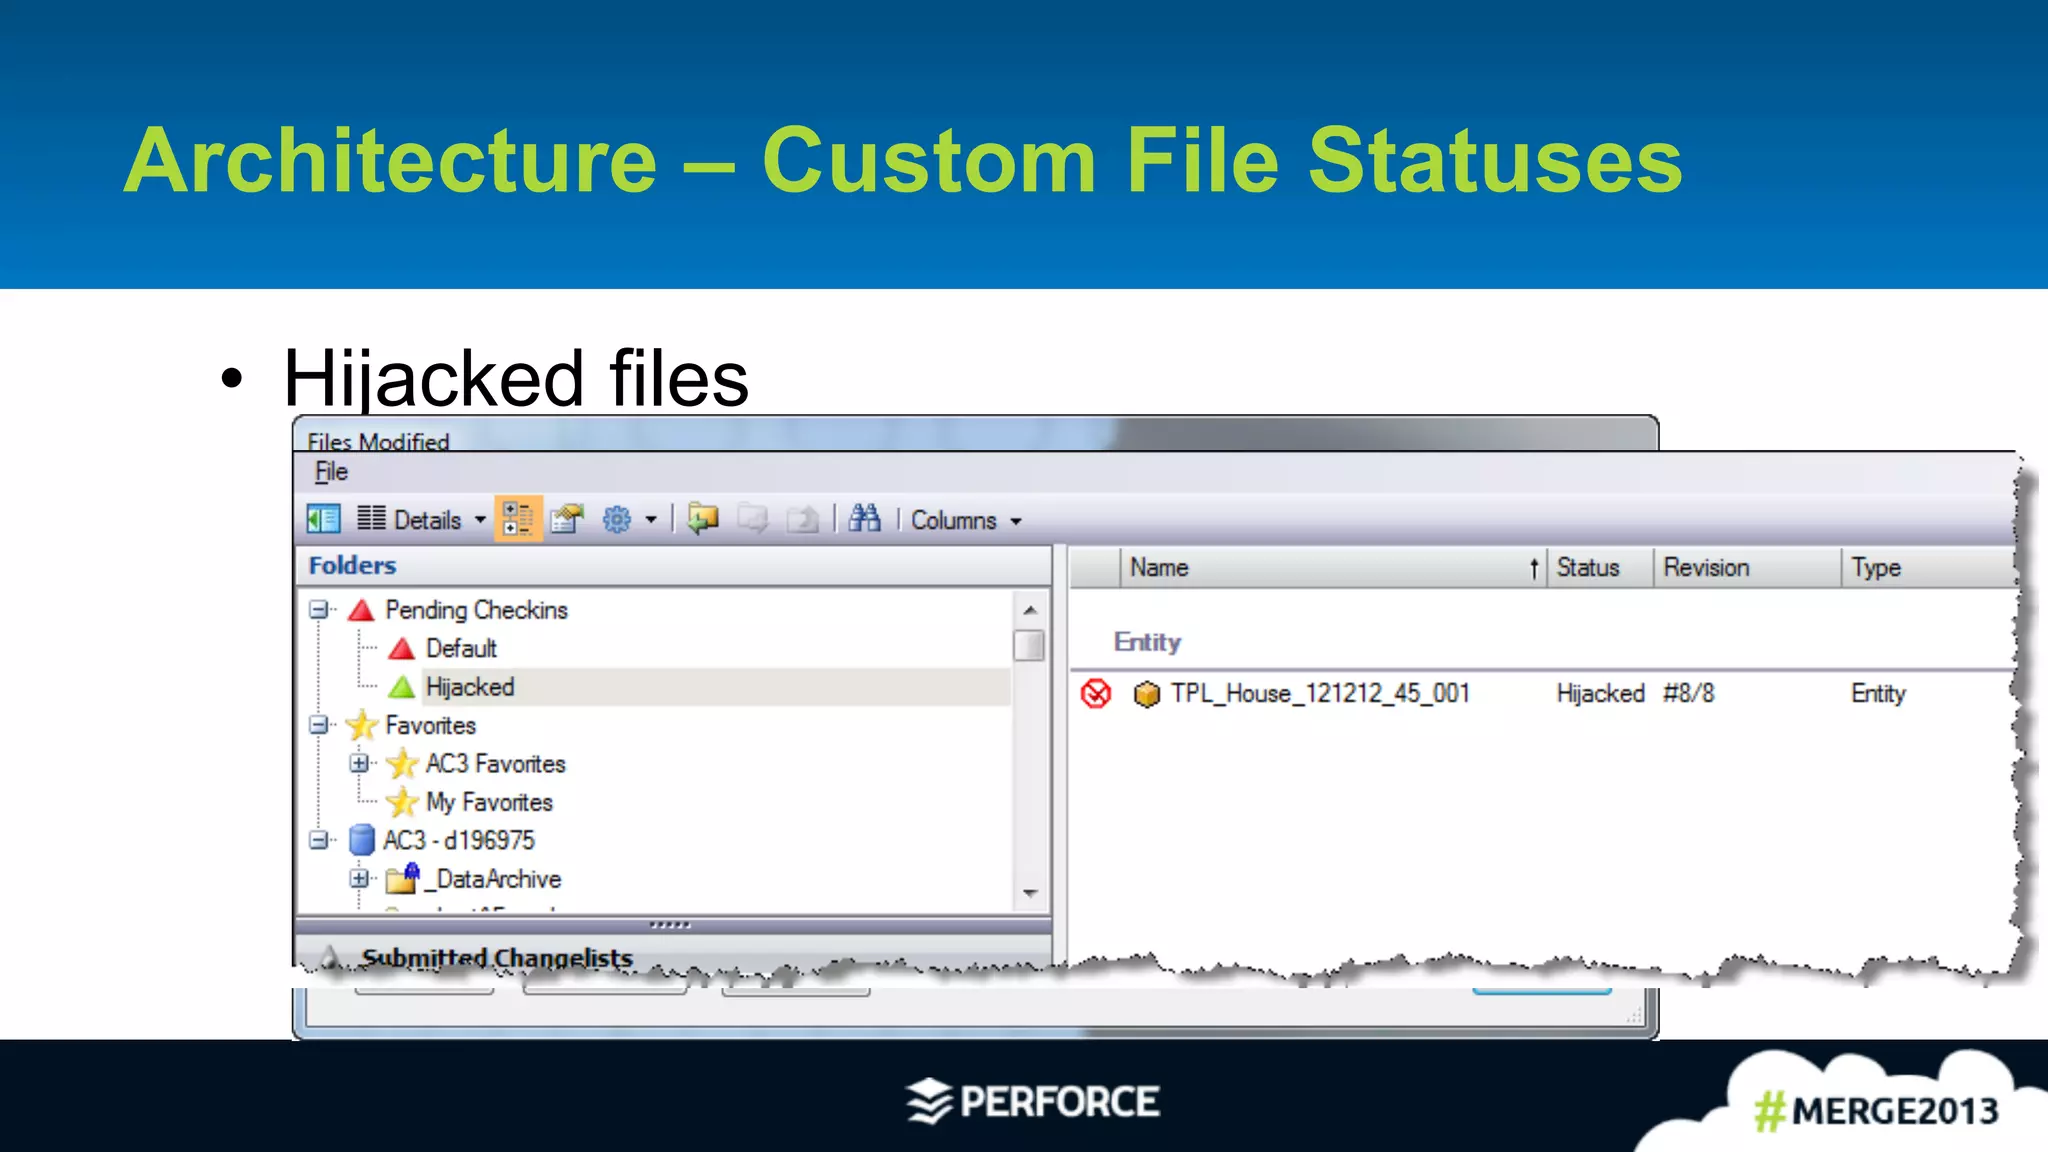Collapse the Favorites node

(x=318, y=725)
